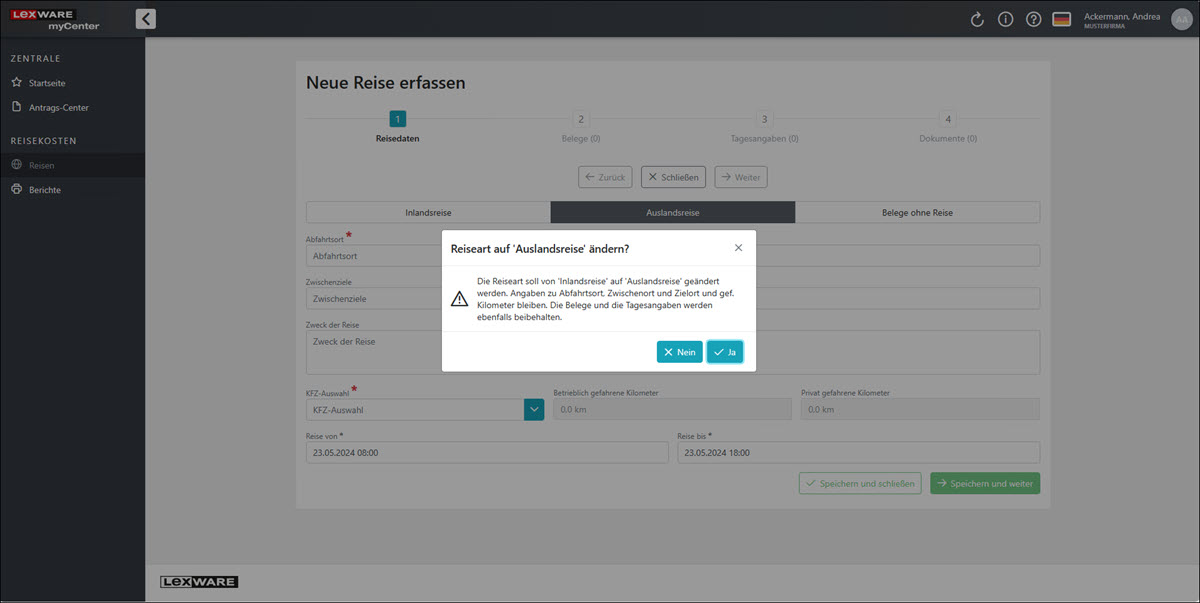Image resolution: width=1200 pixels, height=603 pixels.
Task: Click the Lexware myCenter logo
Action: [57, 19]
